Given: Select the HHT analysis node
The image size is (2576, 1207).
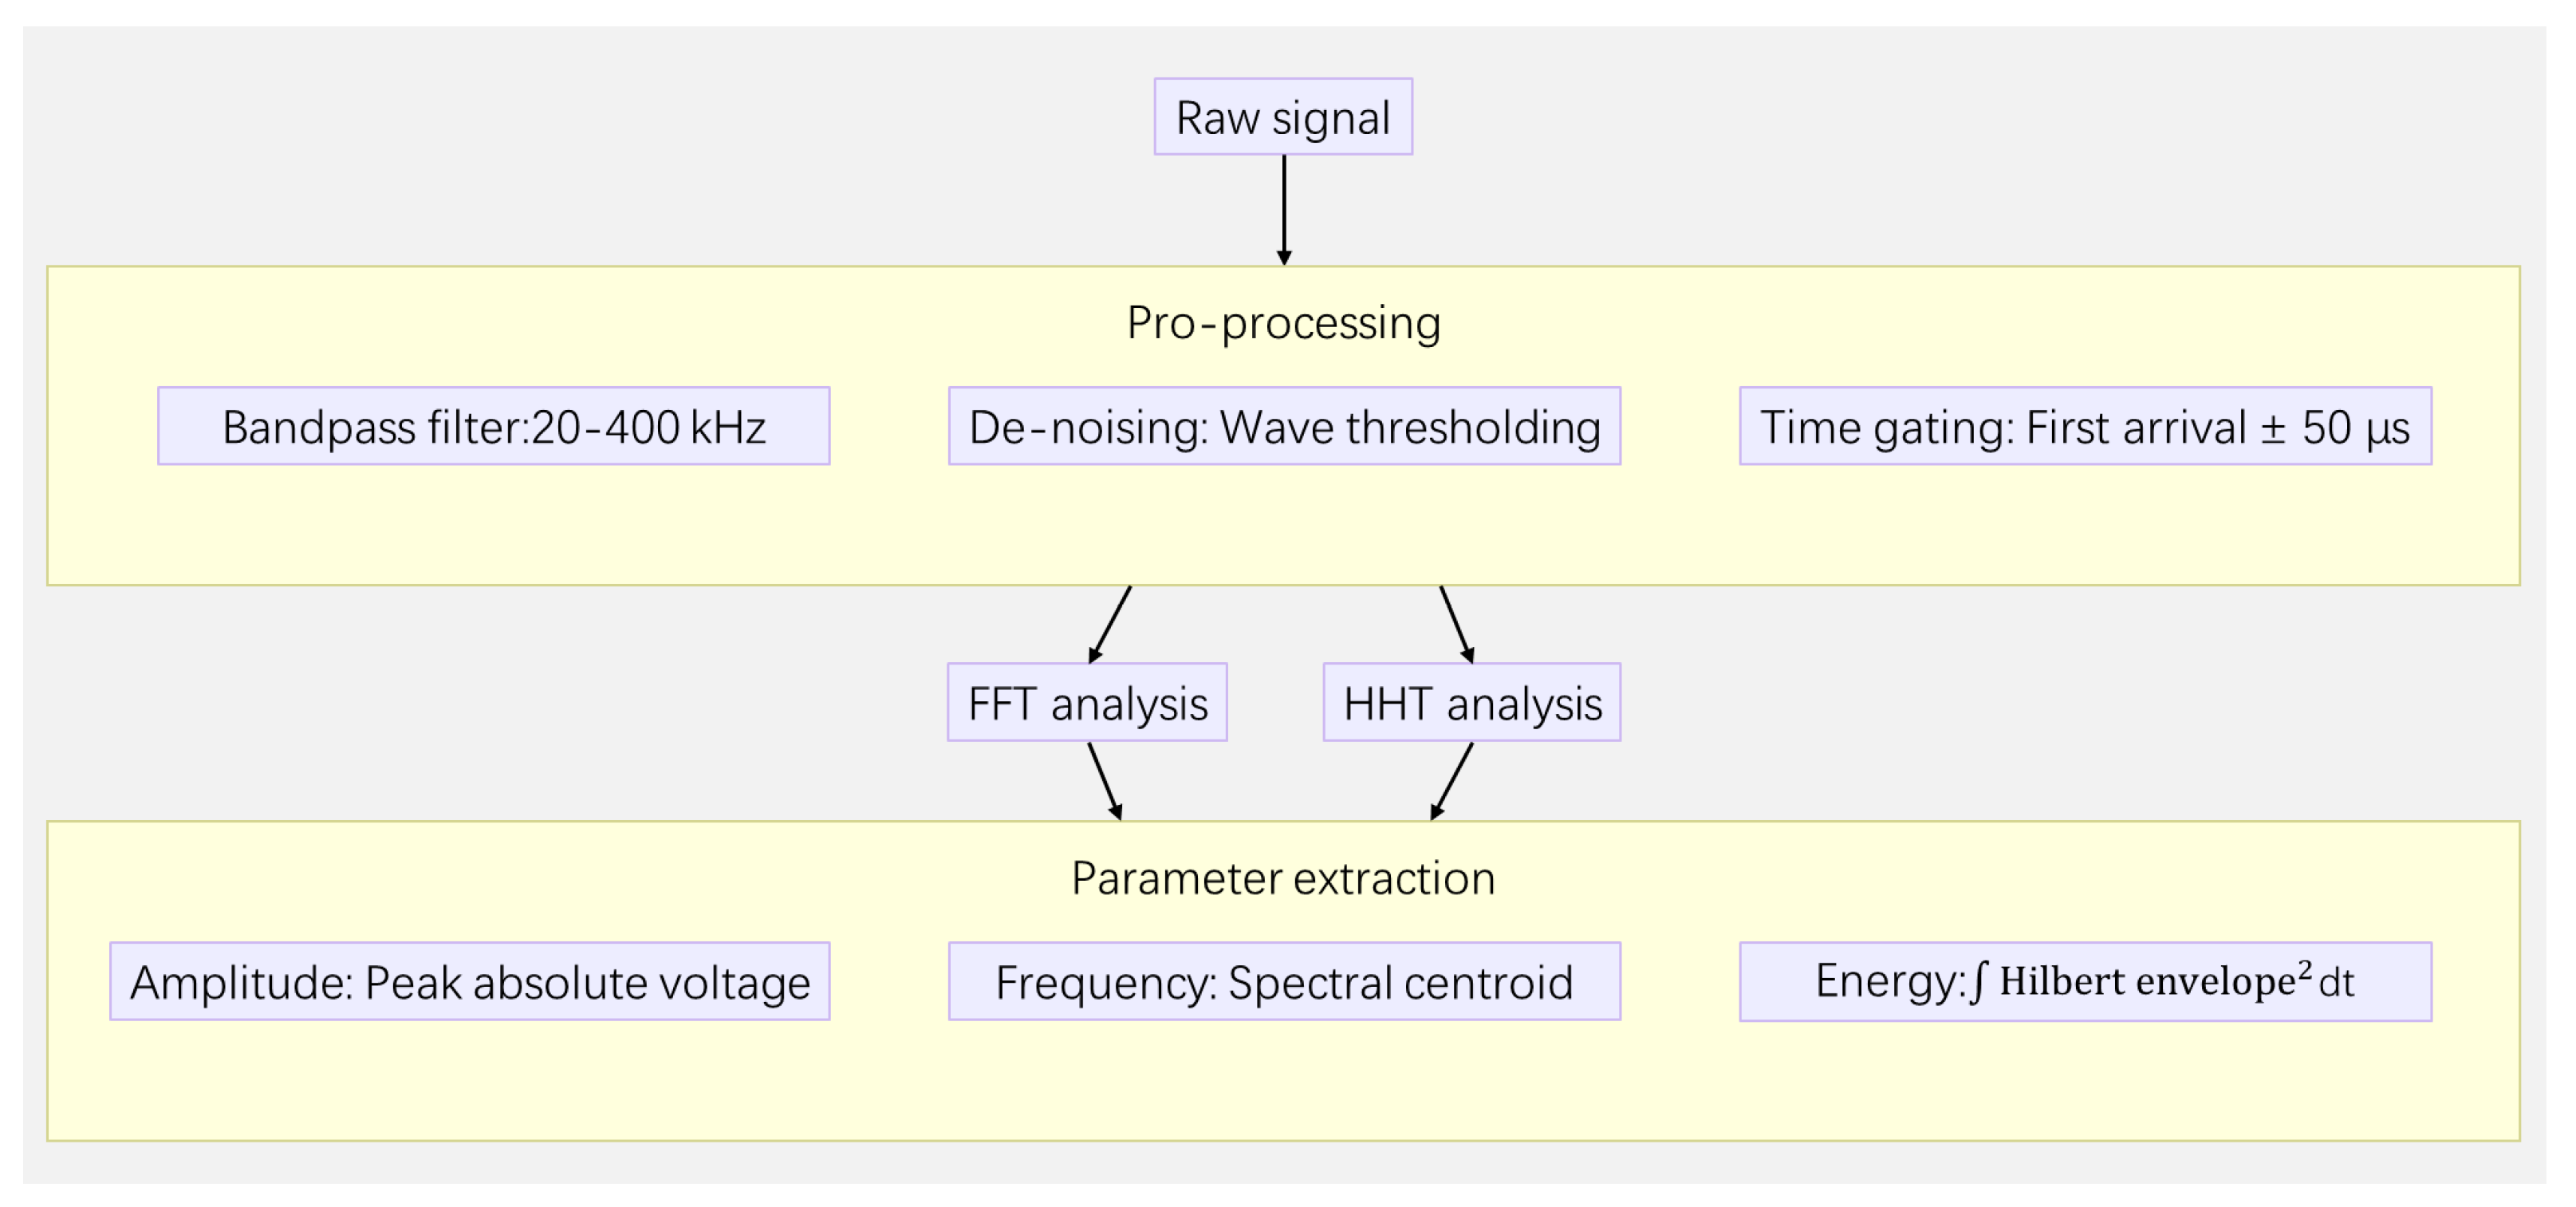Looking at the screenshot, I should point(1472,703).
